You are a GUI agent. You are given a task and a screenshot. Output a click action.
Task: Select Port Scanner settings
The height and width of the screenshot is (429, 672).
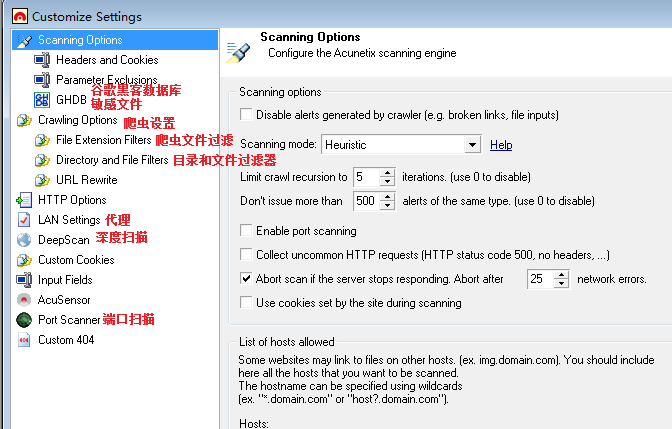click(x=69, y=320)
